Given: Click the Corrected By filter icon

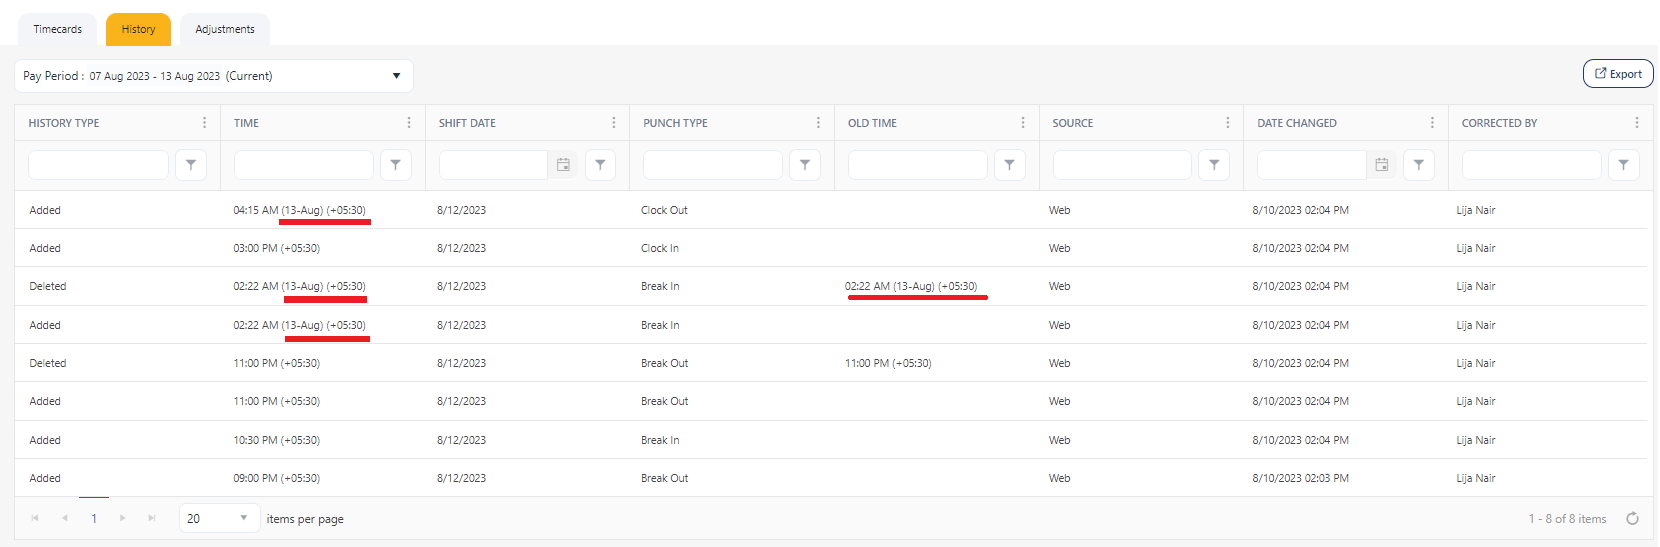Looking at the screenshot, I should (1623, 165).
